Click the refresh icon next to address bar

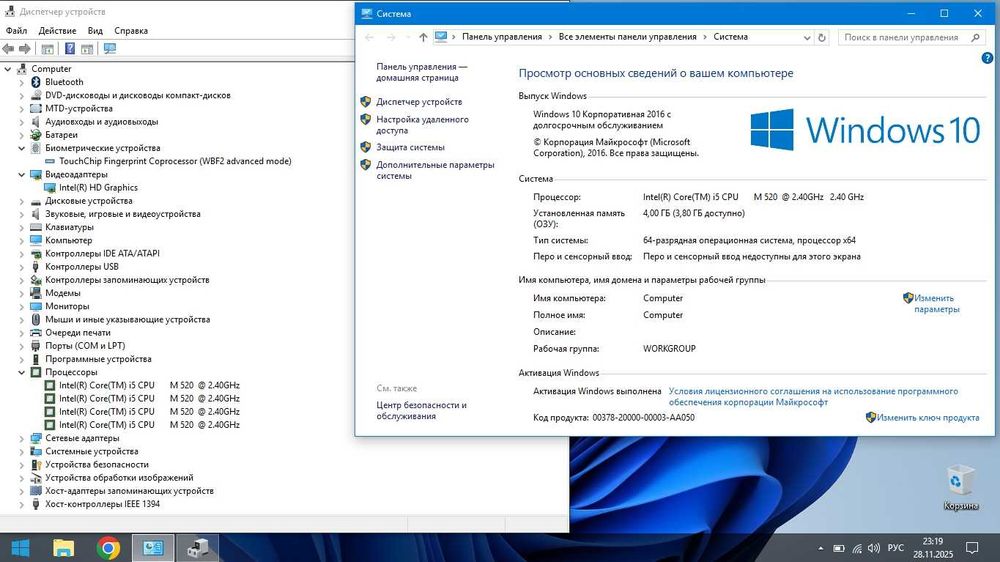[821, 38]
